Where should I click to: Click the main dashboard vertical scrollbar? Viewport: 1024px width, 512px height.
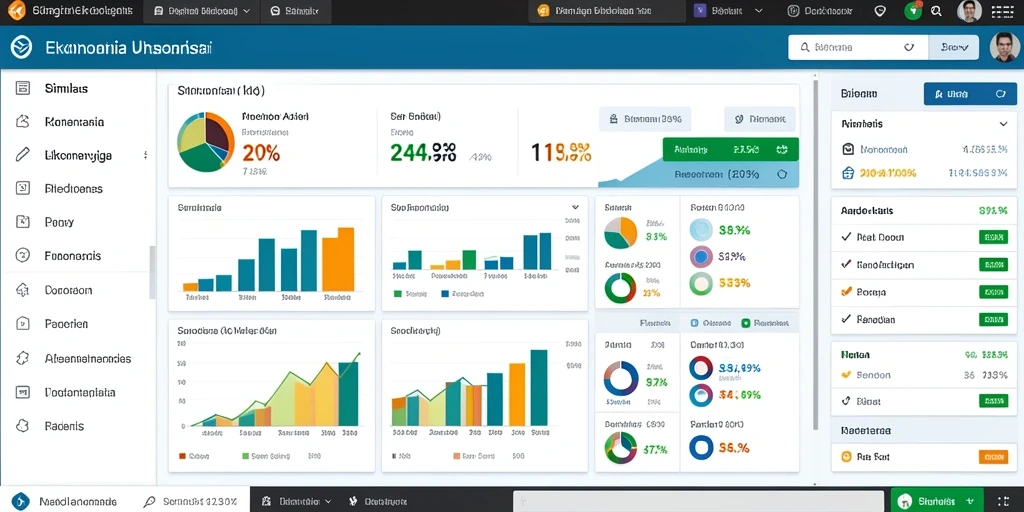point(815,255)
